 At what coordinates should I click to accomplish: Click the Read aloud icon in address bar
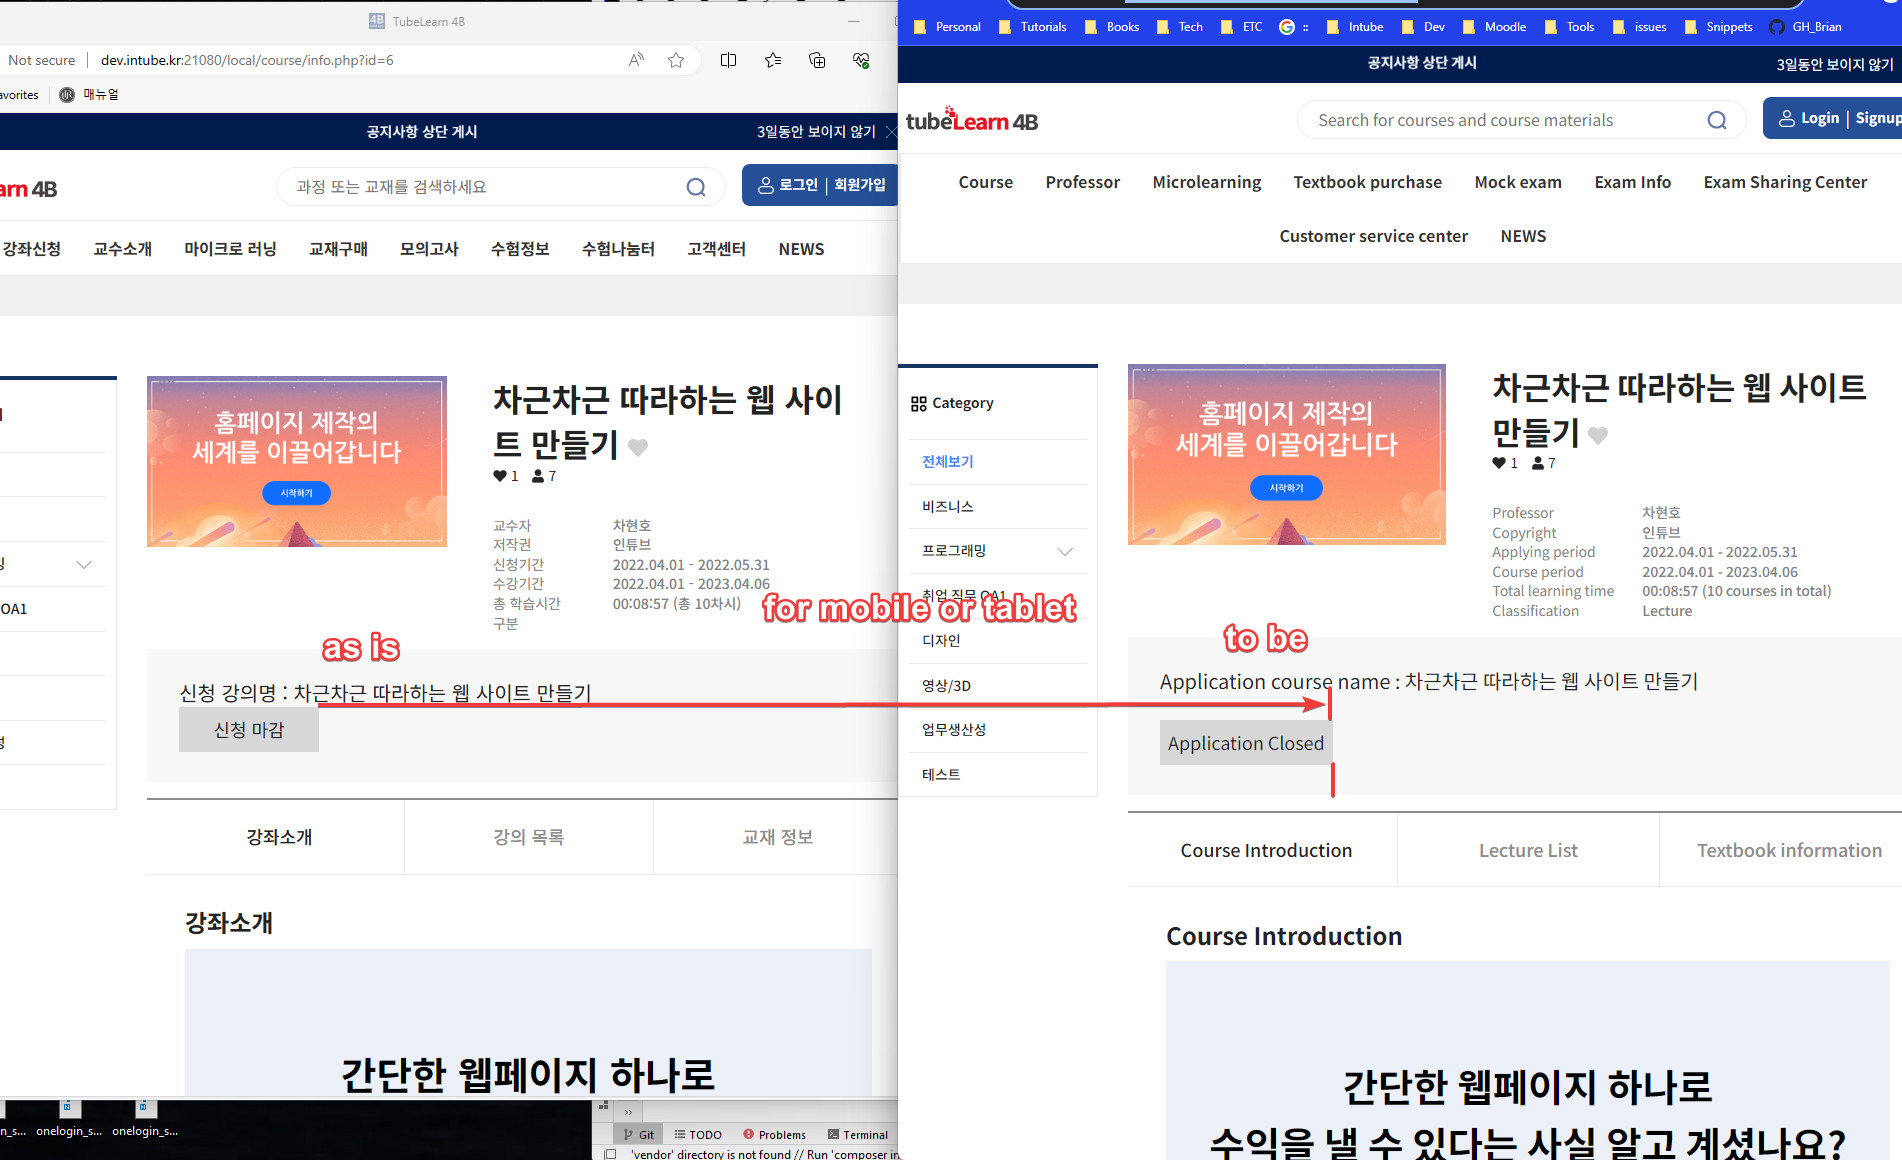click(x=636, y=60)
